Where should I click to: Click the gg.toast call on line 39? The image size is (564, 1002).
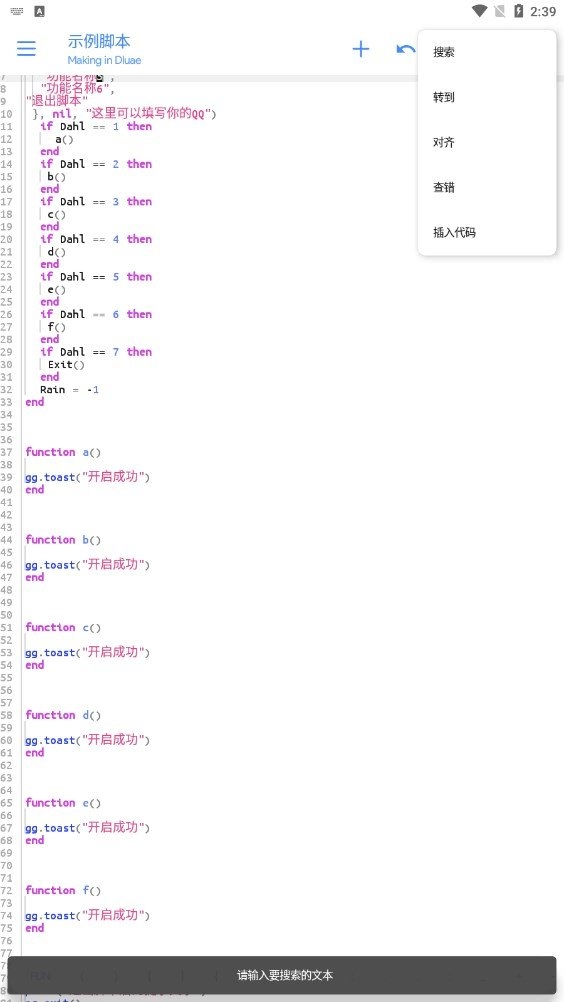tap(88, 477)
